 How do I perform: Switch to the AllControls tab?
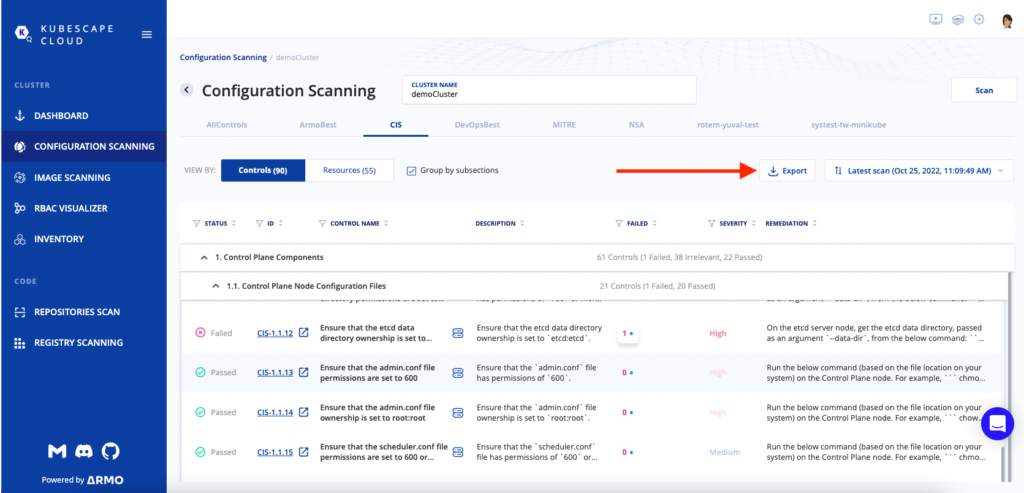(x=227, y=125)
